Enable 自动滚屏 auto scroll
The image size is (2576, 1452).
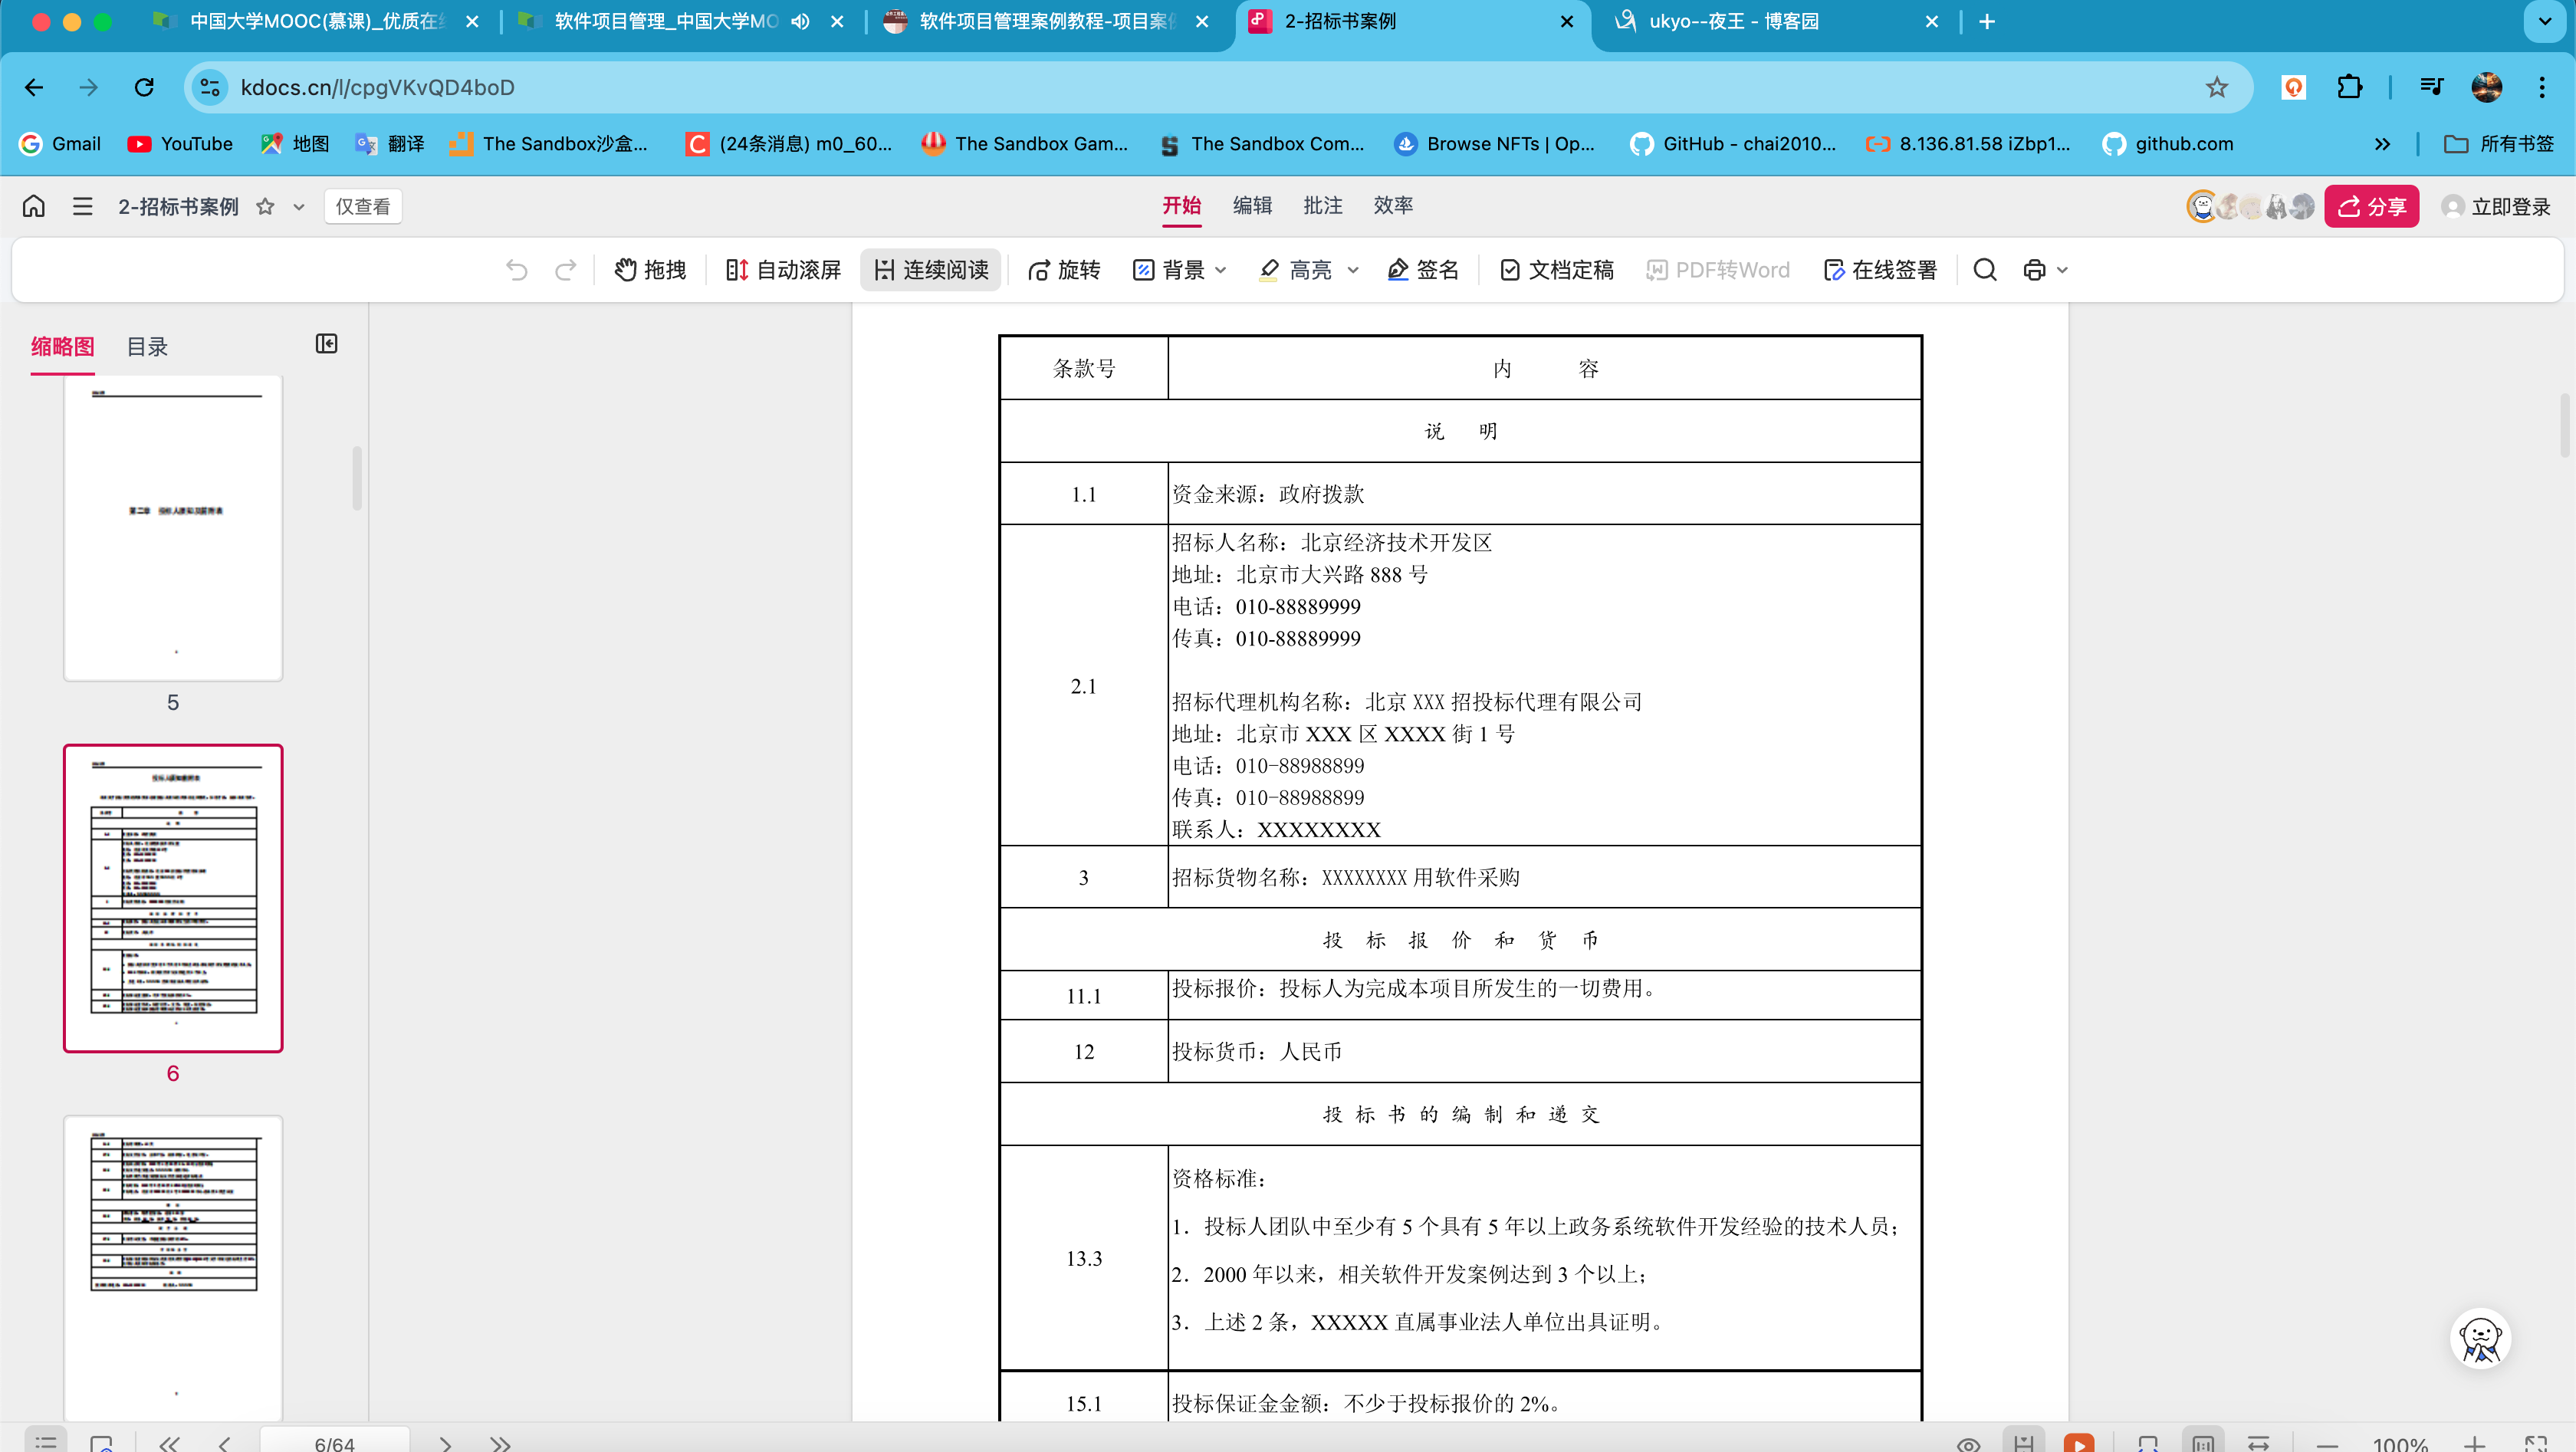point(783,270)
